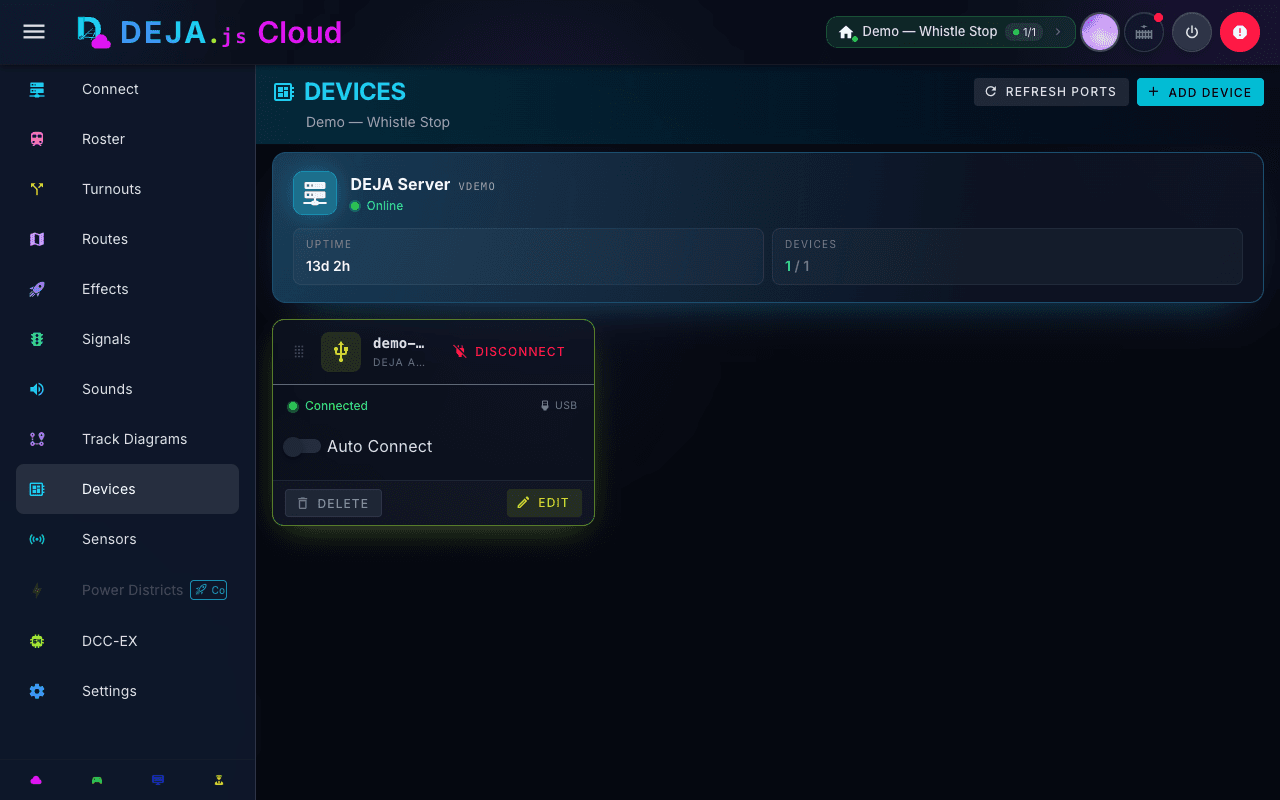This screenshot has height=800, width=1280.
Task: Click the Add Device button
Action: pyautogui.click(x=1200, y=92)
